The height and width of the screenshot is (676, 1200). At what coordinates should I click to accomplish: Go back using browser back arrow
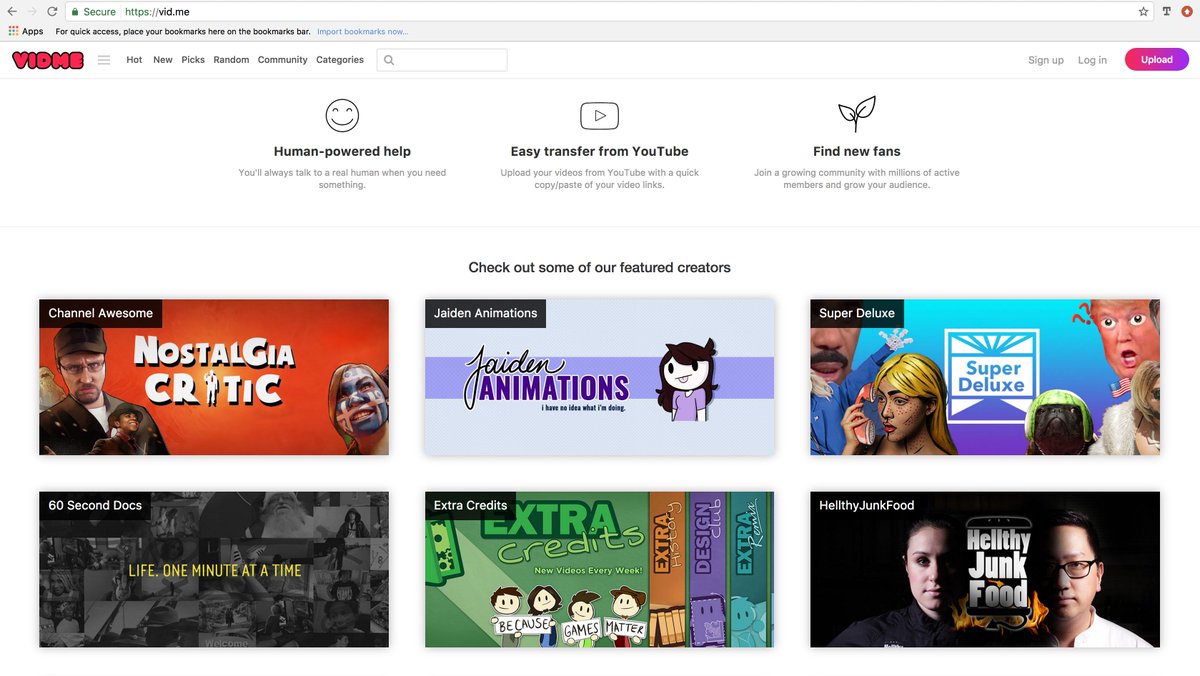pyautogui.click(x=12, y=12)
